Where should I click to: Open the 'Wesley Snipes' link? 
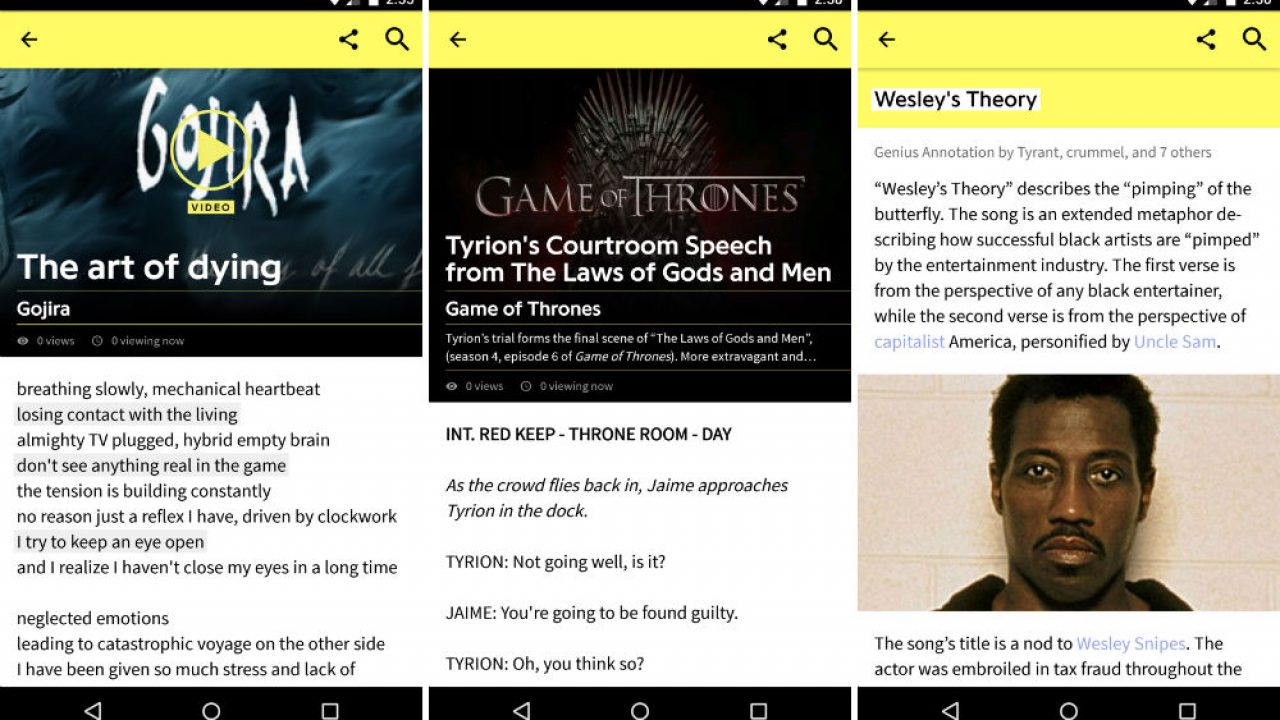[x=1130, y=644]
